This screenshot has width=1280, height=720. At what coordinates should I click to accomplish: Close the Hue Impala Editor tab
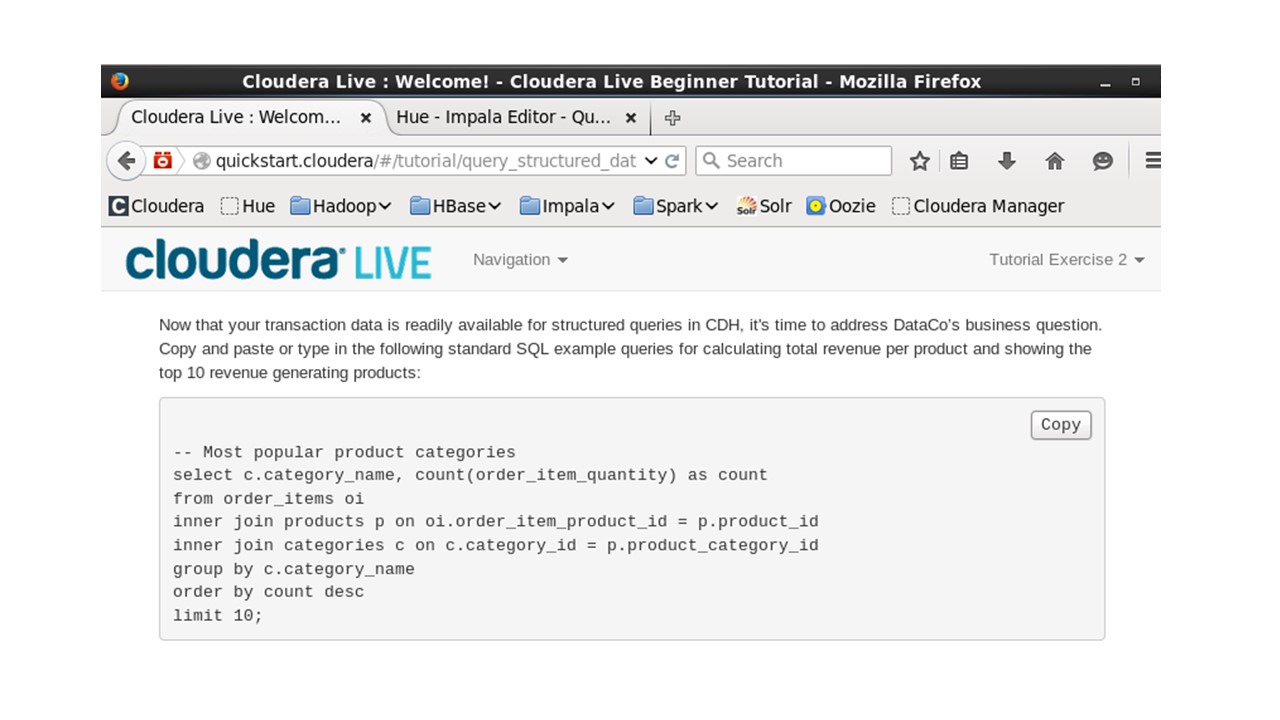coord(631,118)
